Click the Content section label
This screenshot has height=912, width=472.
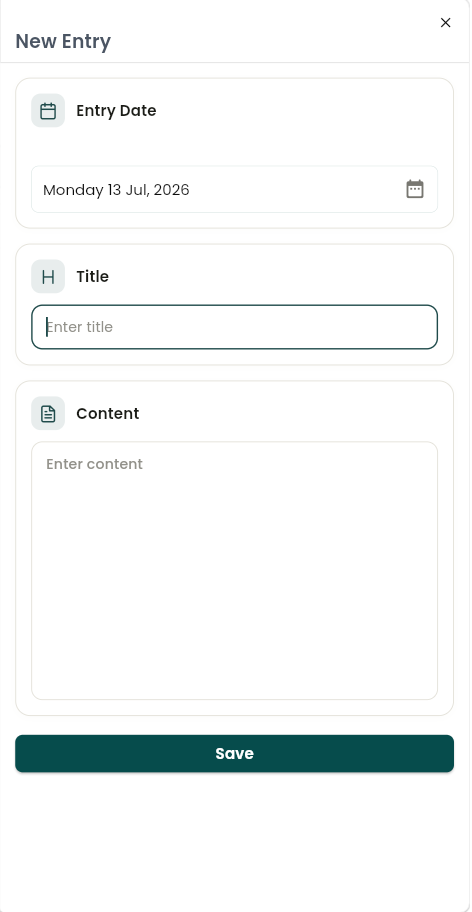pos(108,414)
